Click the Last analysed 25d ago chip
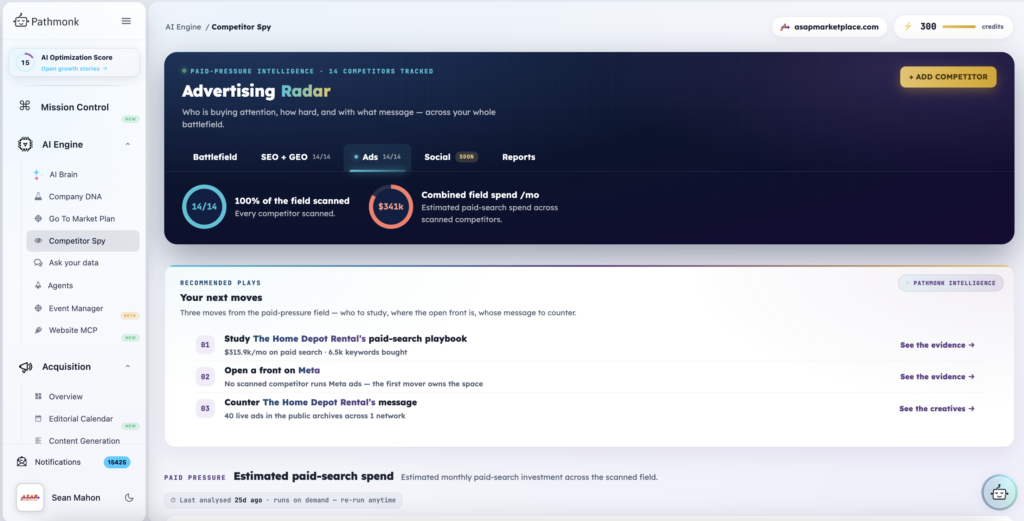This screenshot has height=521, width=1024. pyautogui.click(x=283, y=500)
